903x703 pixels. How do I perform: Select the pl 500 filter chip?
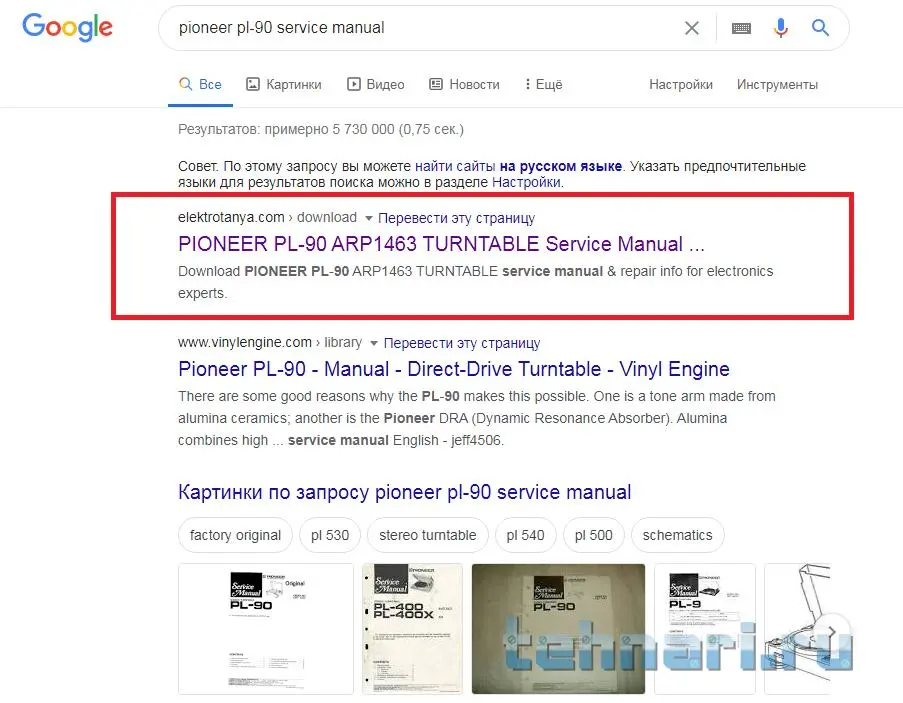pyautogui.click(x=594, y=535)
